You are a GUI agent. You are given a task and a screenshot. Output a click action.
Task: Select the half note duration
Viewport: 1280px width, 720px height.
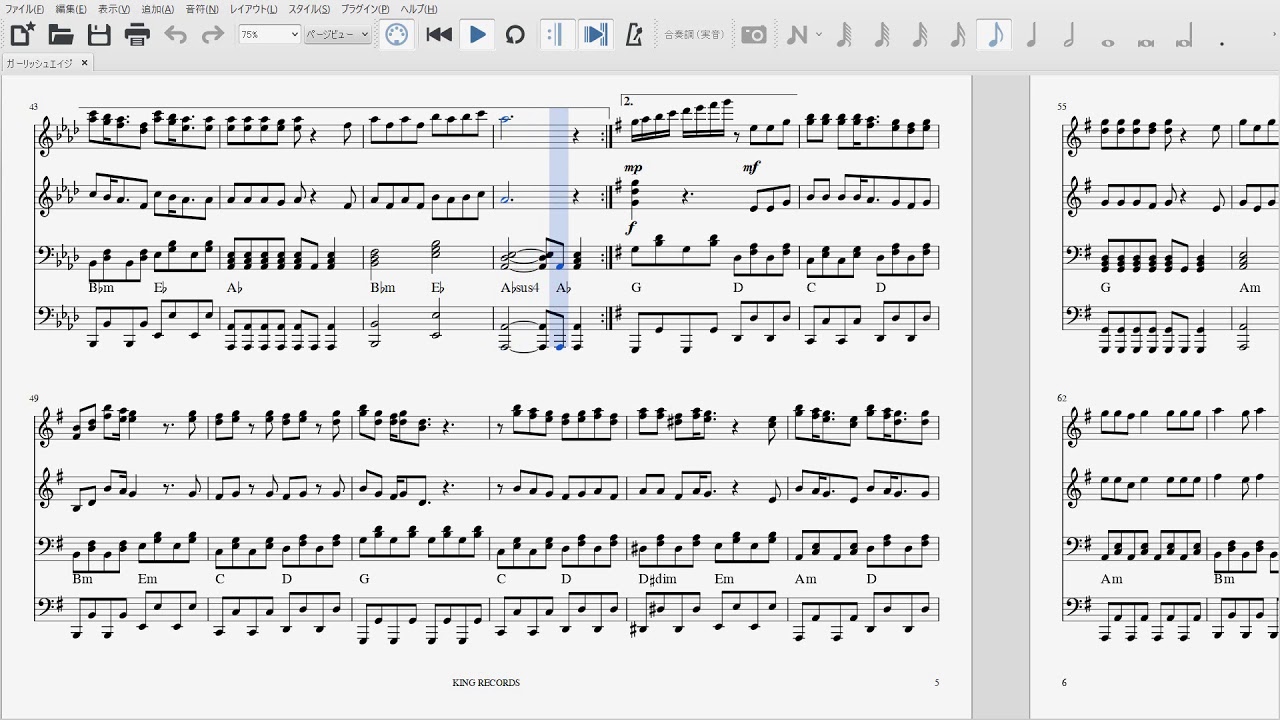point(1069,35)
